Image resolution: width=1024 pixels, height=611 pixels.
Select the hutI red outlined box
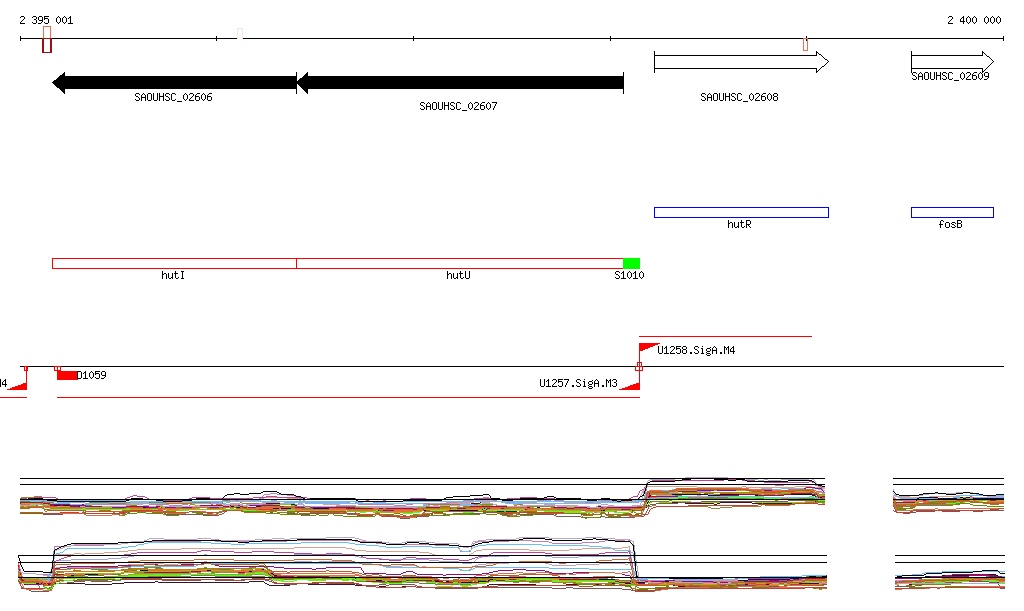[x=174, y=263]
